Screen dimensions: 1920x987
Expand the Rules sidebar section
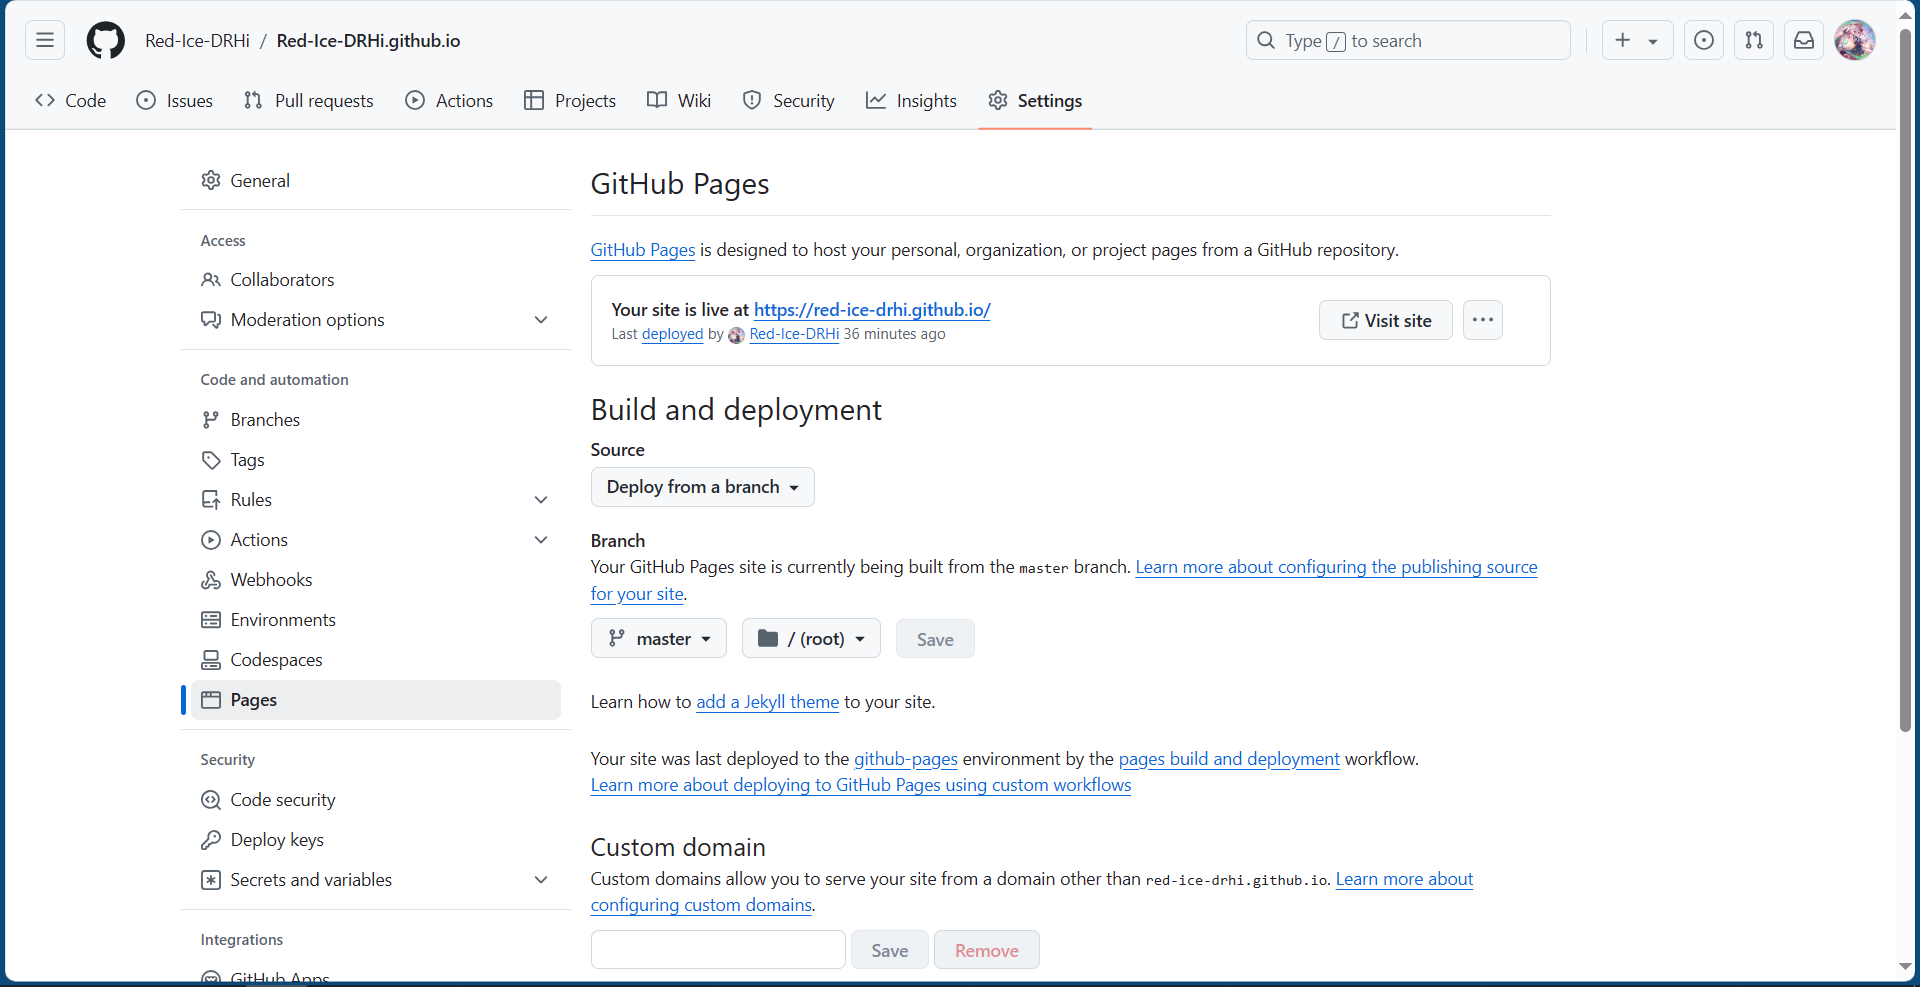pyautogui.click(x=541, y=500)
